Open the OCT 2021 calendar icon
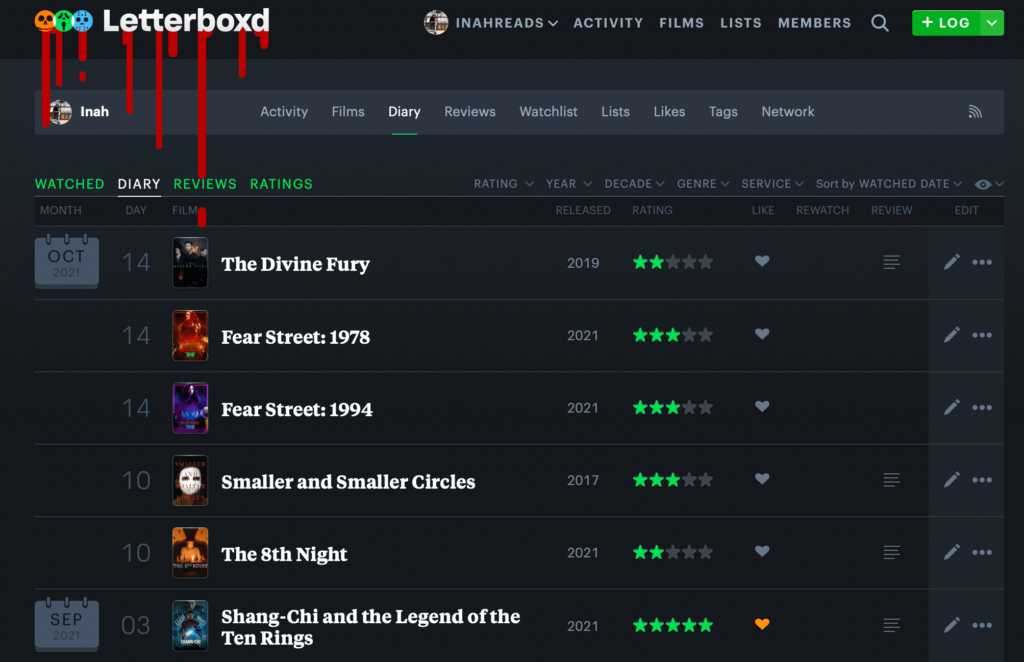 [67, 262]
